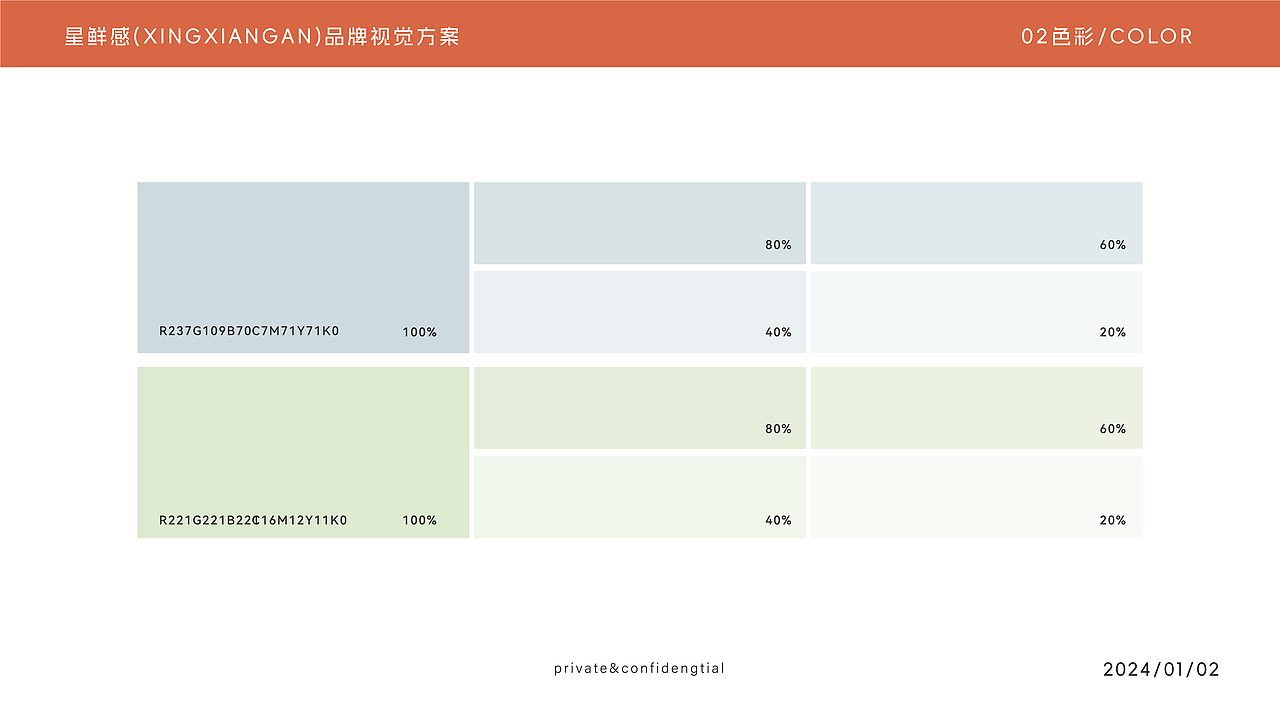Click the 星鲜感(XINGXIANGAN)品牌视觉方案 header title
The height and width of the screenshot is (720, 1280).
pos(262,37)
